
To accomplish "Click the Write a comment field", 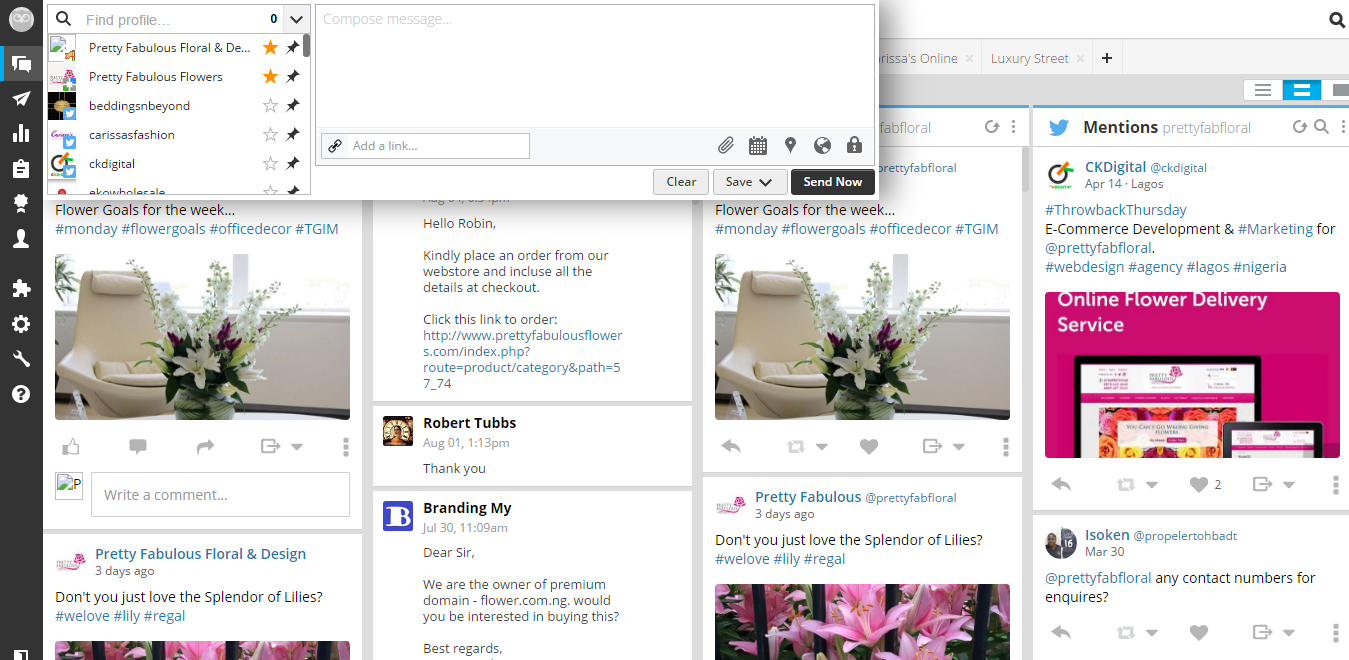I will click(220, 494).
